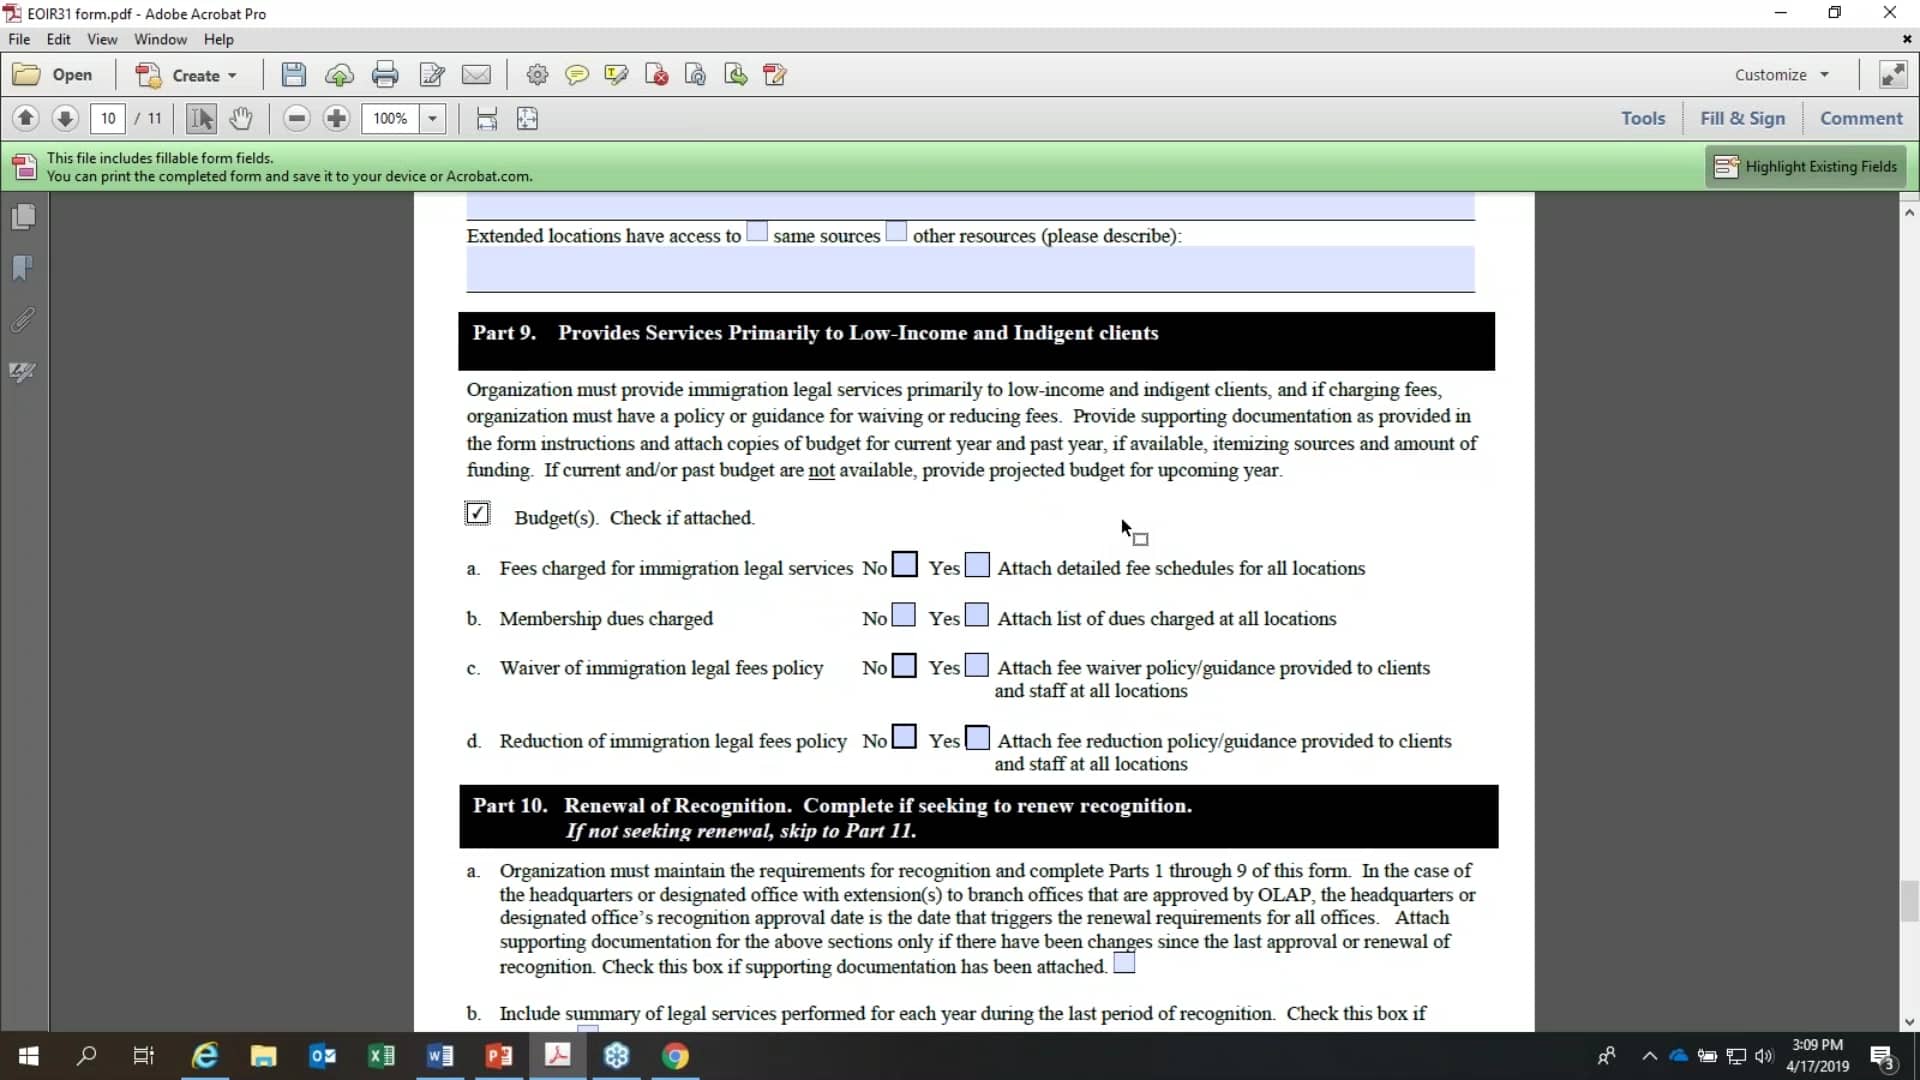Screen dimensions: 1920x1080
Task: Click the Open file button
Action: tap(54, 75)
